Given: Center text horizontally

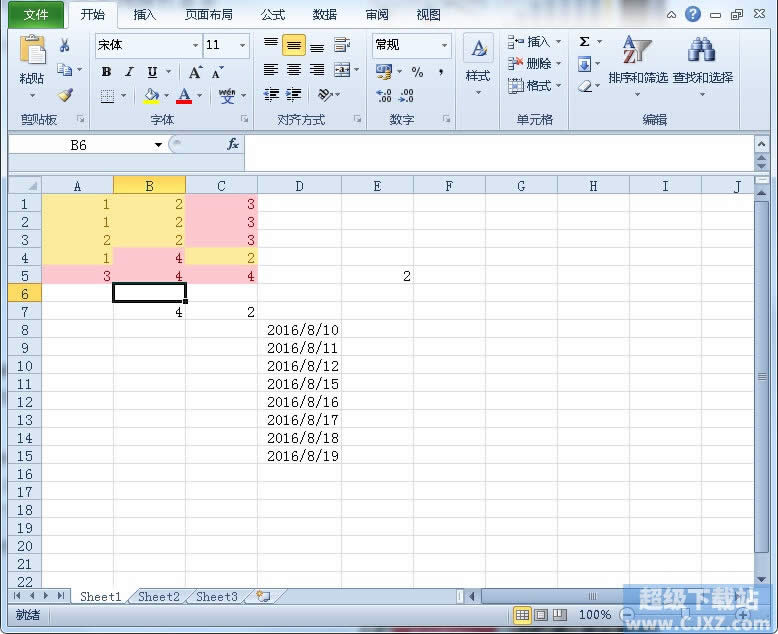Looking at the screenshot, I should [294, 69].
